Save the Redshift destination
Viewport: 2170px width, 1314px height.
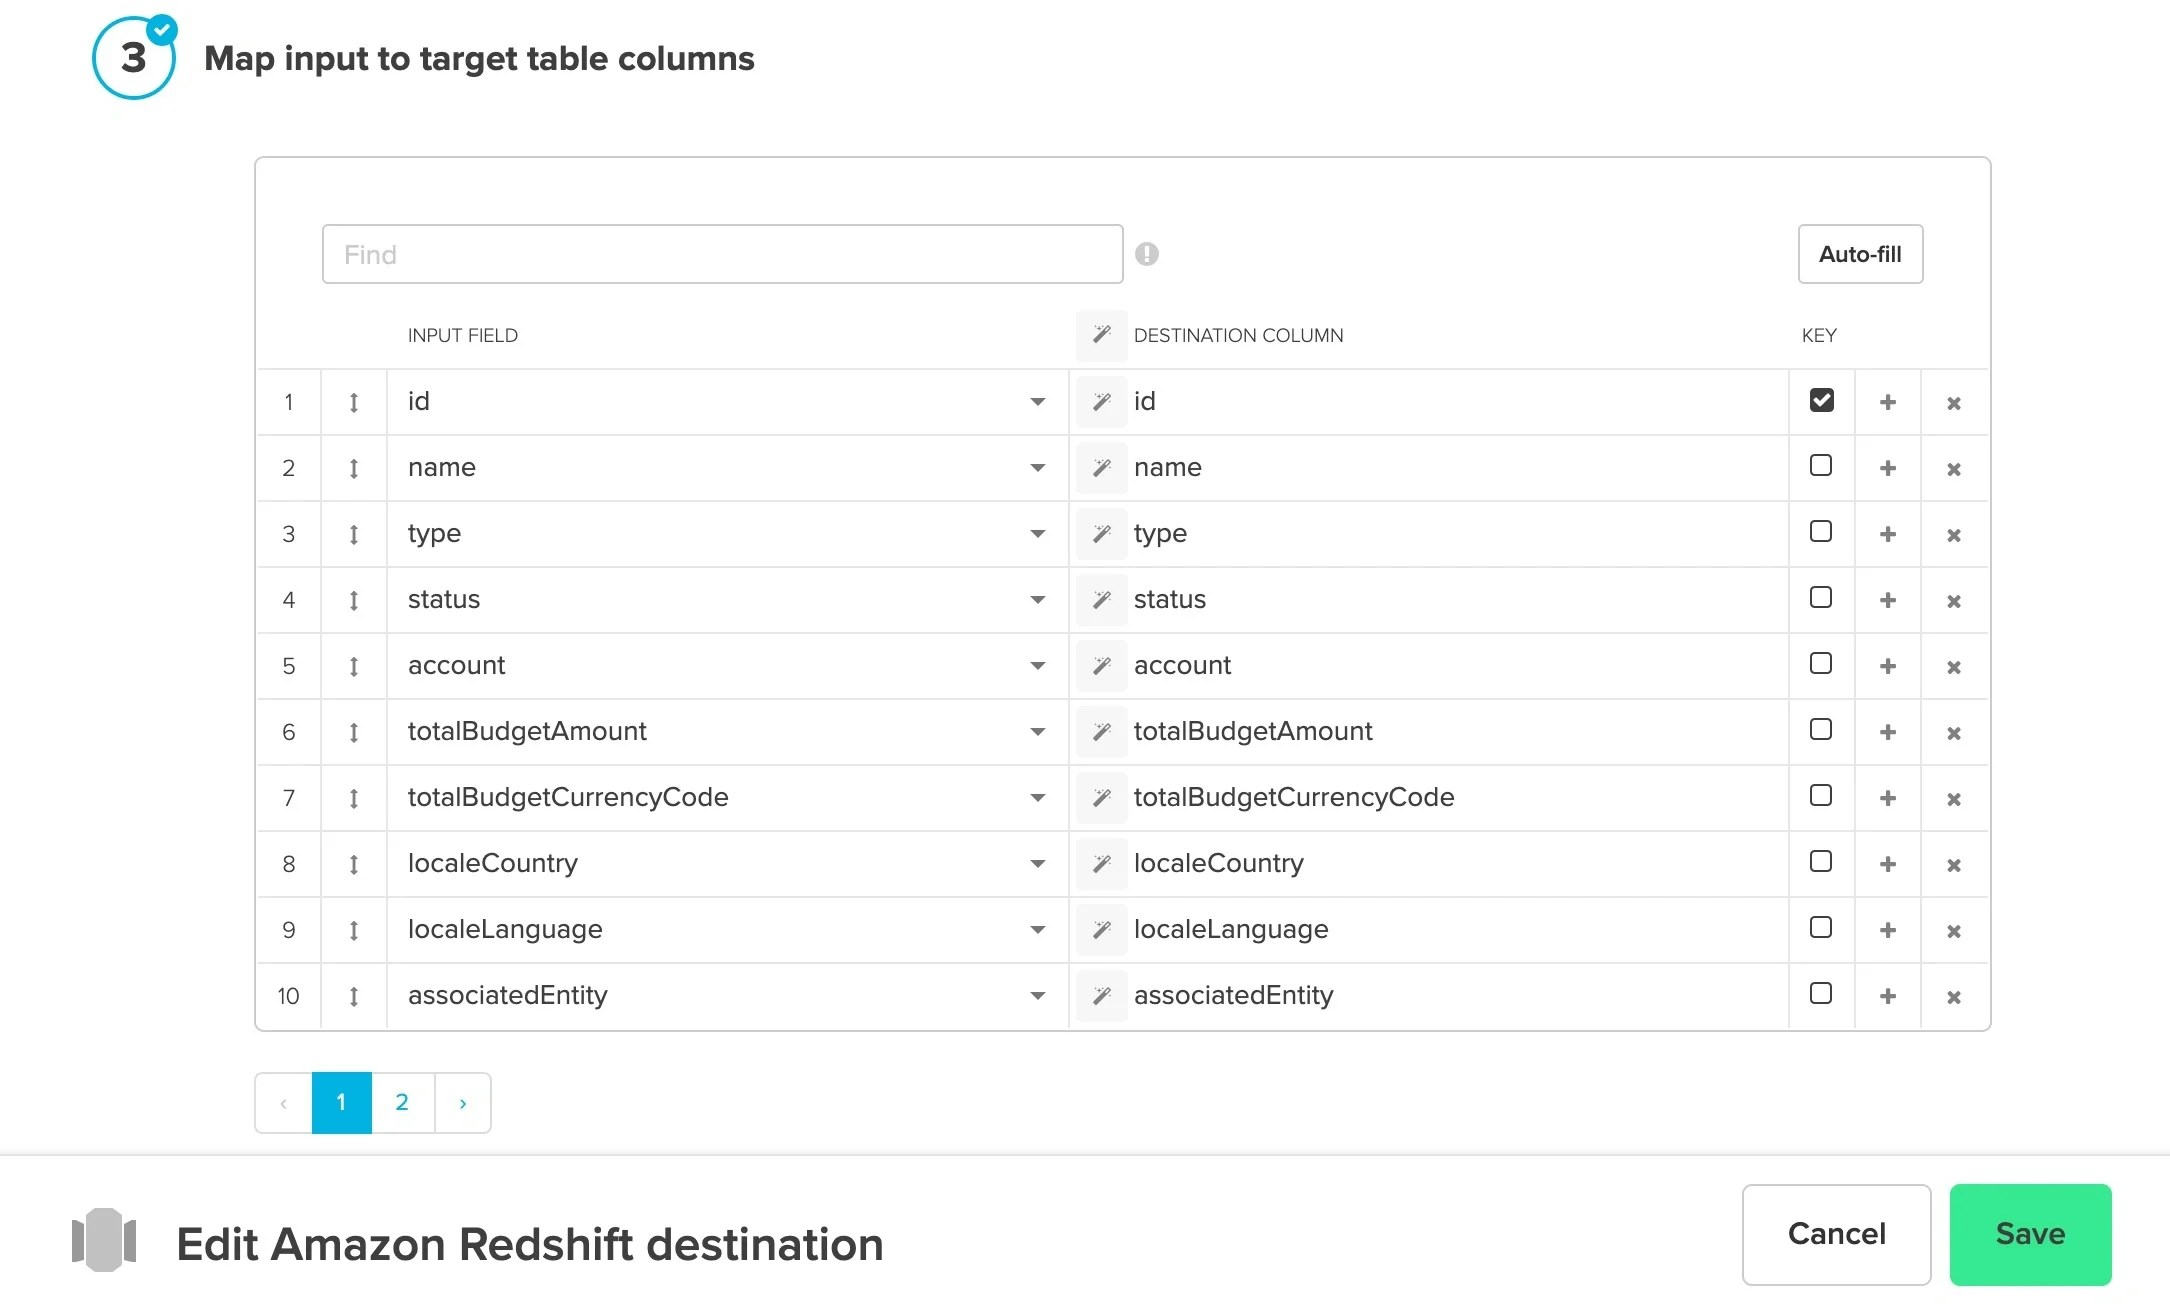pyautogui.click(x=2030, y=1234)
